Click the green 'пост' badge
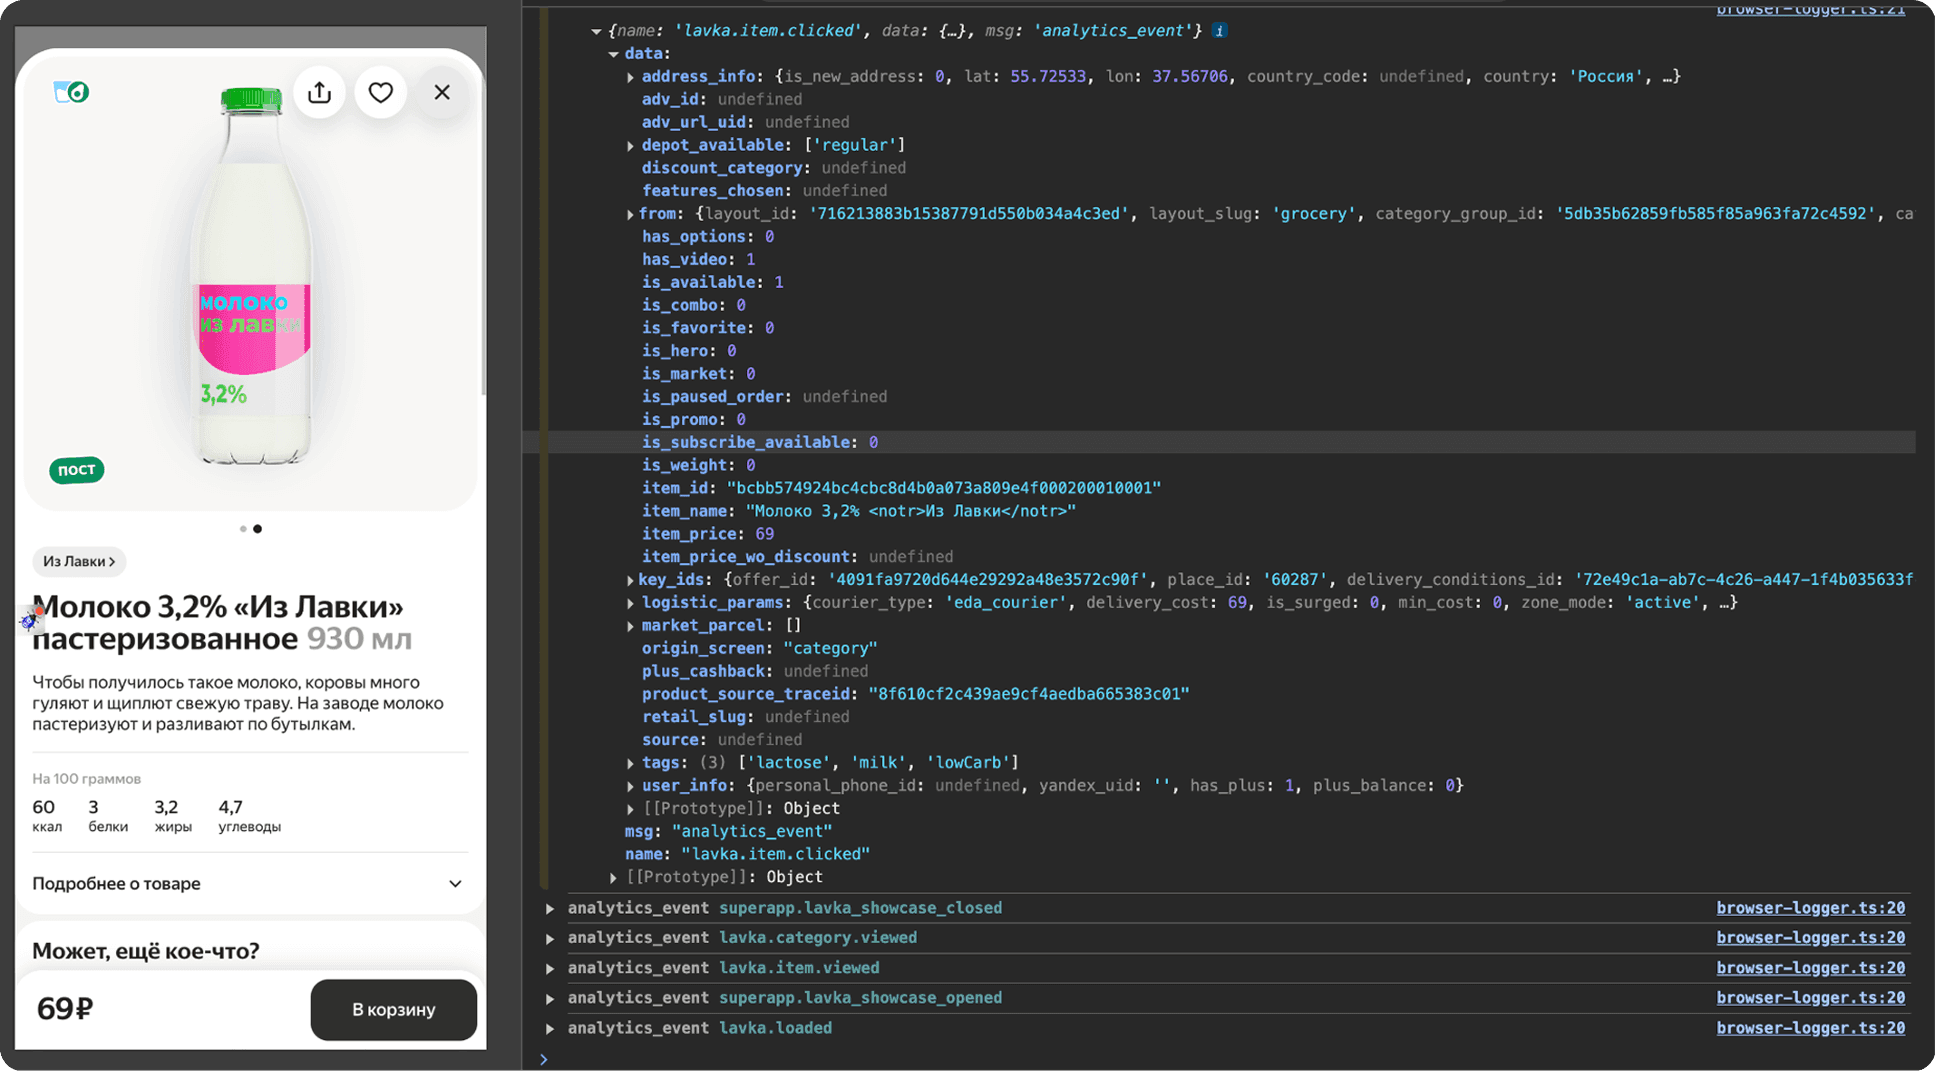The image size is (1936, 1072). click(x=77, y=469)
